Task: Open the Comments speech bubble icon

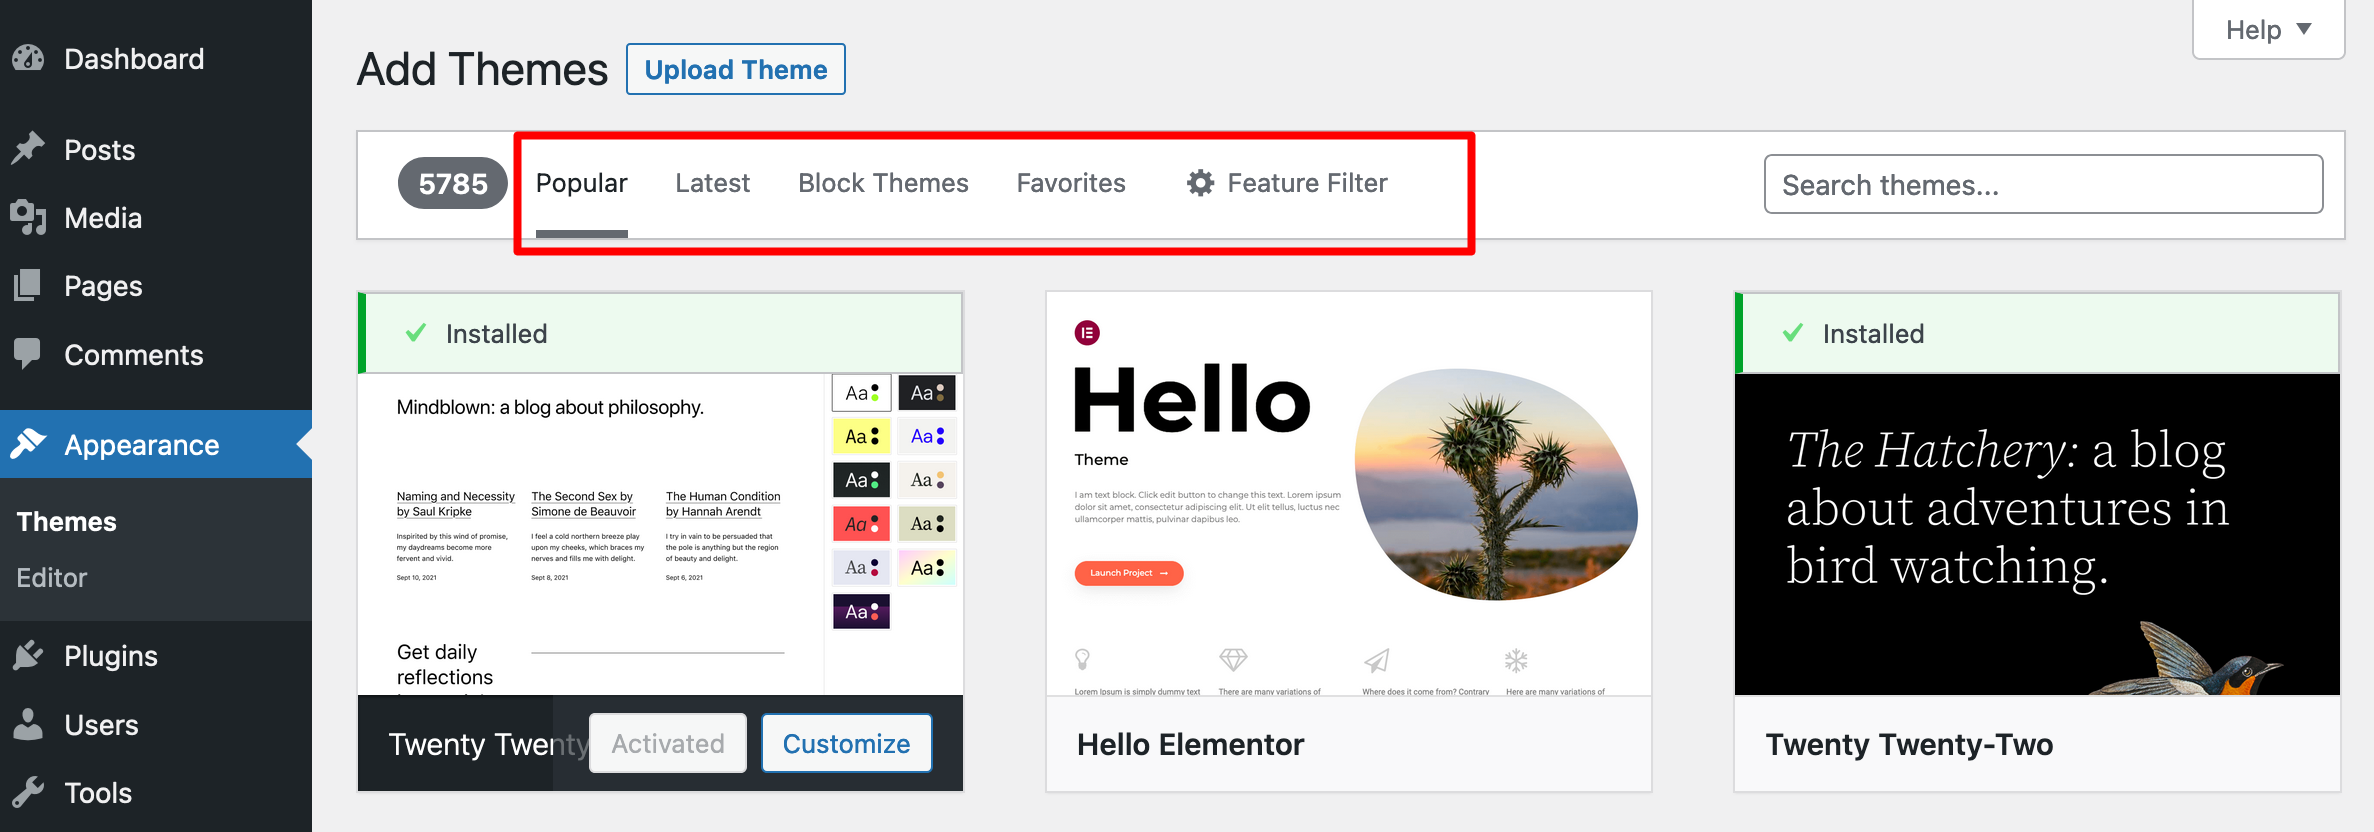Action: [x=30, y=354]
